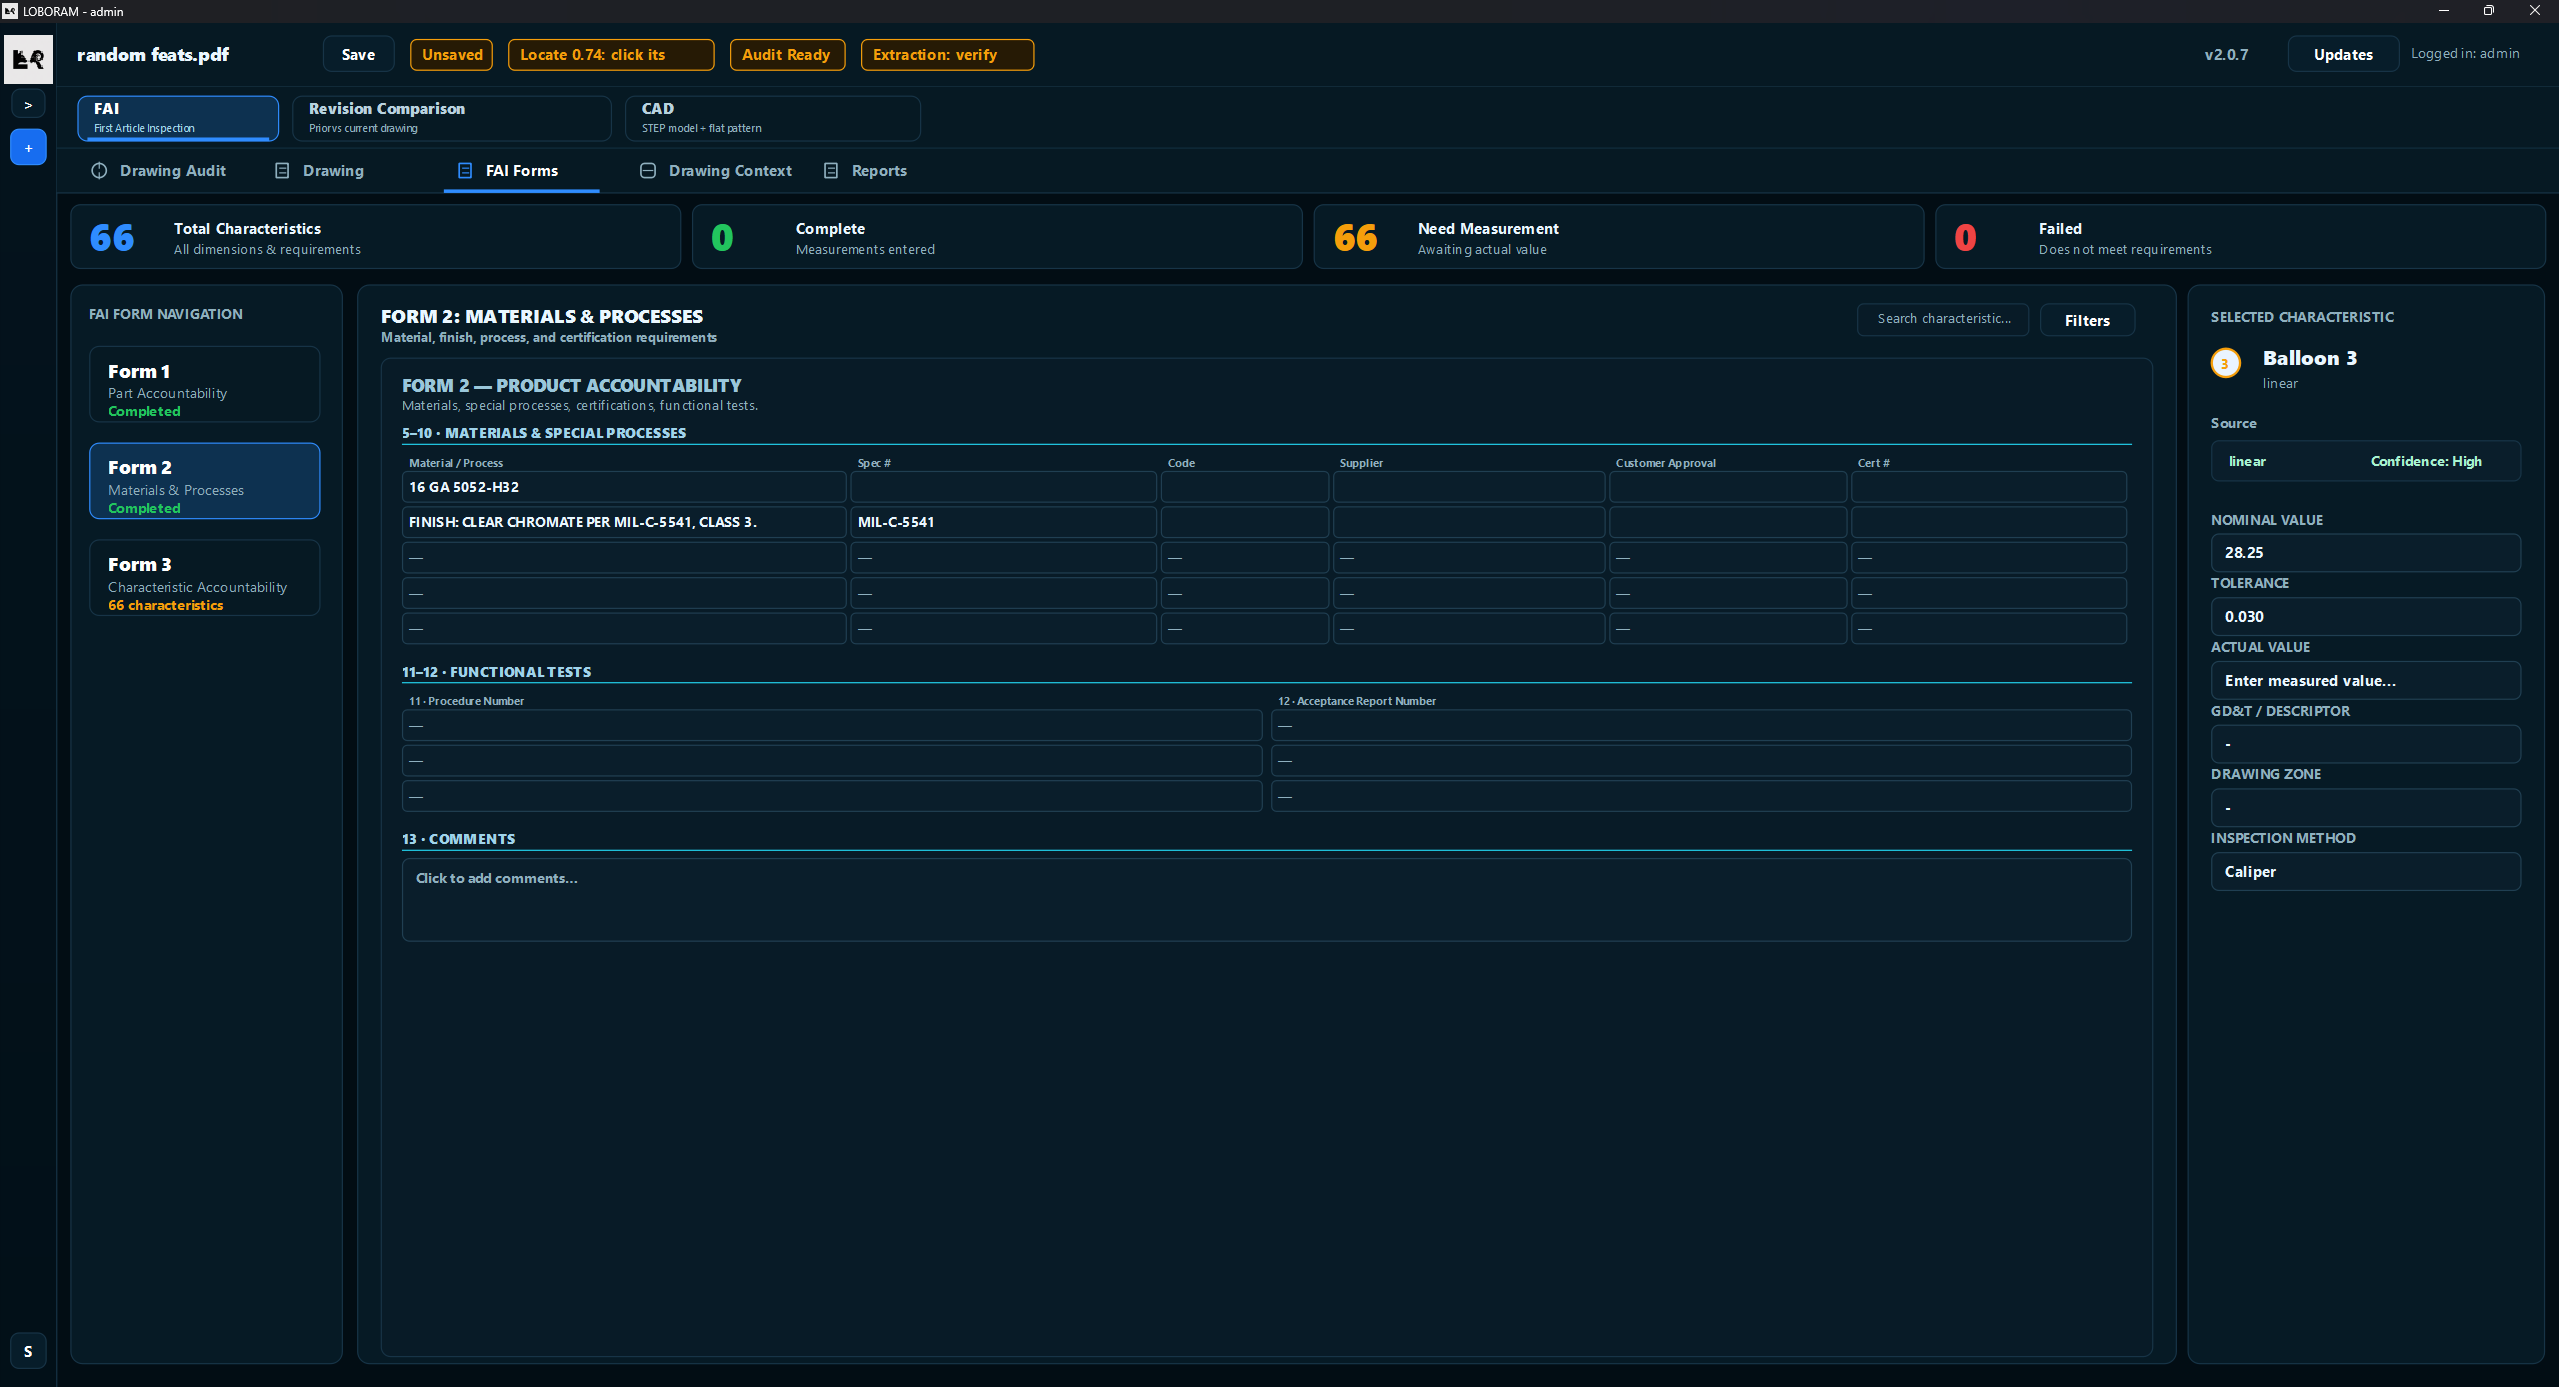Click the FINISH: CLEAR CHROMATE material cell

click(624, 522)
